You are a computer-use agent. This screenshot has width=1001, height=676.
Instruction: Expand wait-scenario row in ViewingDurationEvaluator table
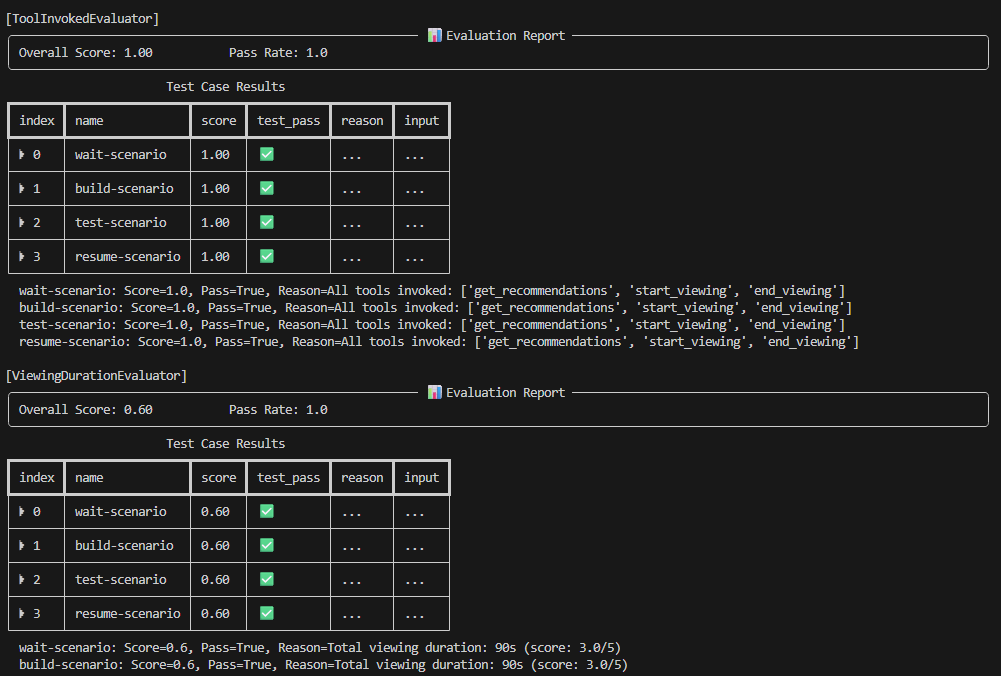pos(22,511)
